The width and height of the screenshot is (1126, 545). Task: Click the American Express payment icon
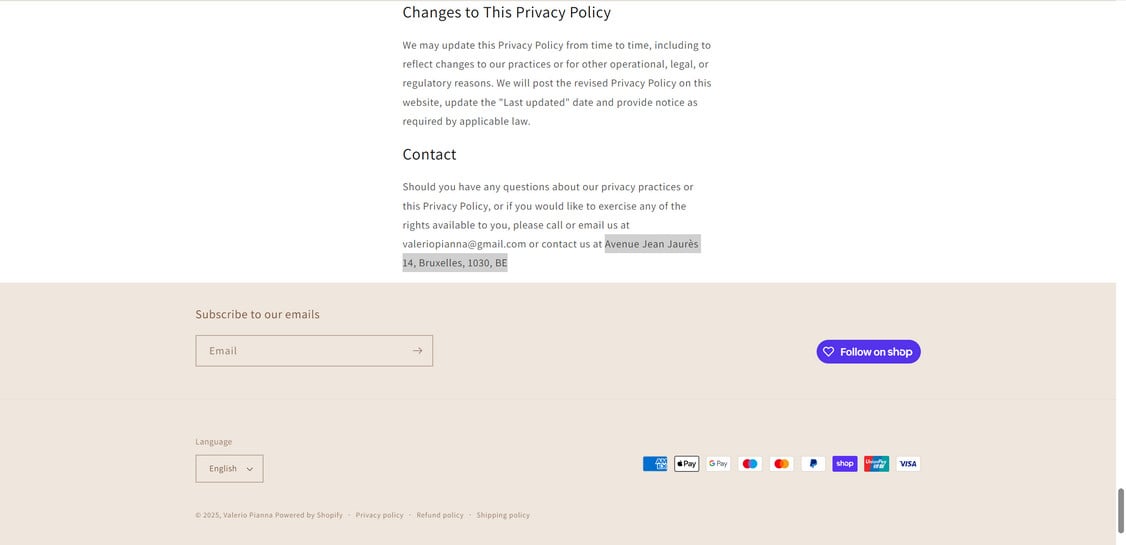click(655, 464)
